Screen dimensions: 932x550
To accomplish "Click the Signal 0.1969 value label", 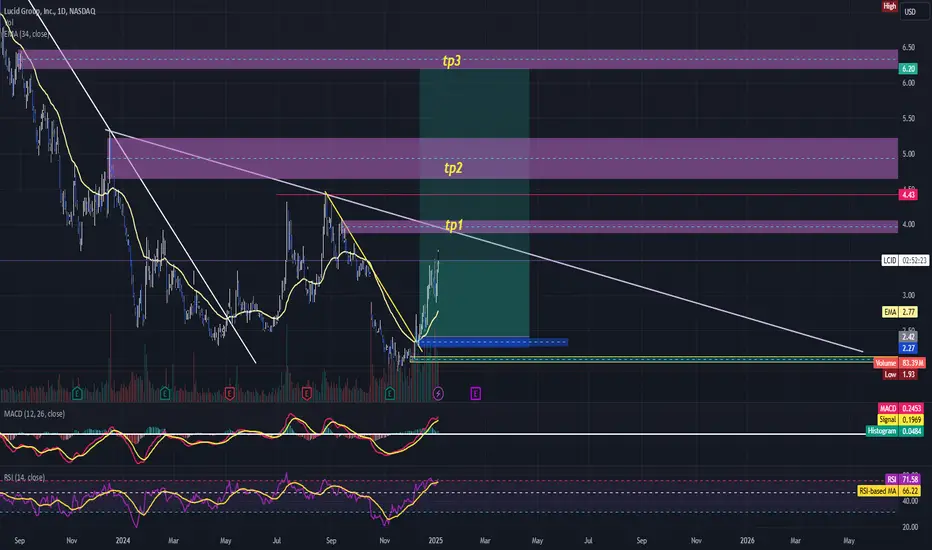I will click(900, 420).
